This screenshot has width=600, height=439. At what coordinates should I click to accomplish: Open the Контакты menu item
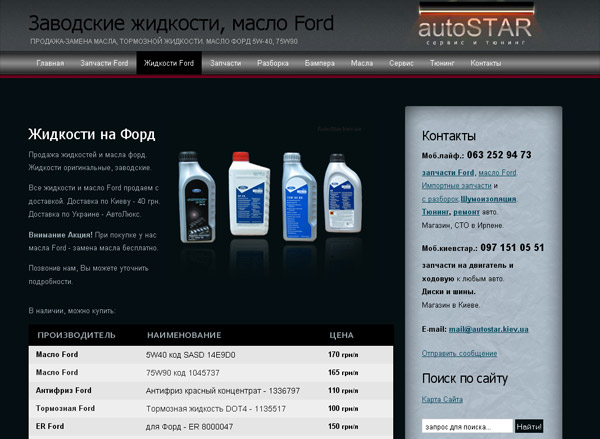pos(486,63)
